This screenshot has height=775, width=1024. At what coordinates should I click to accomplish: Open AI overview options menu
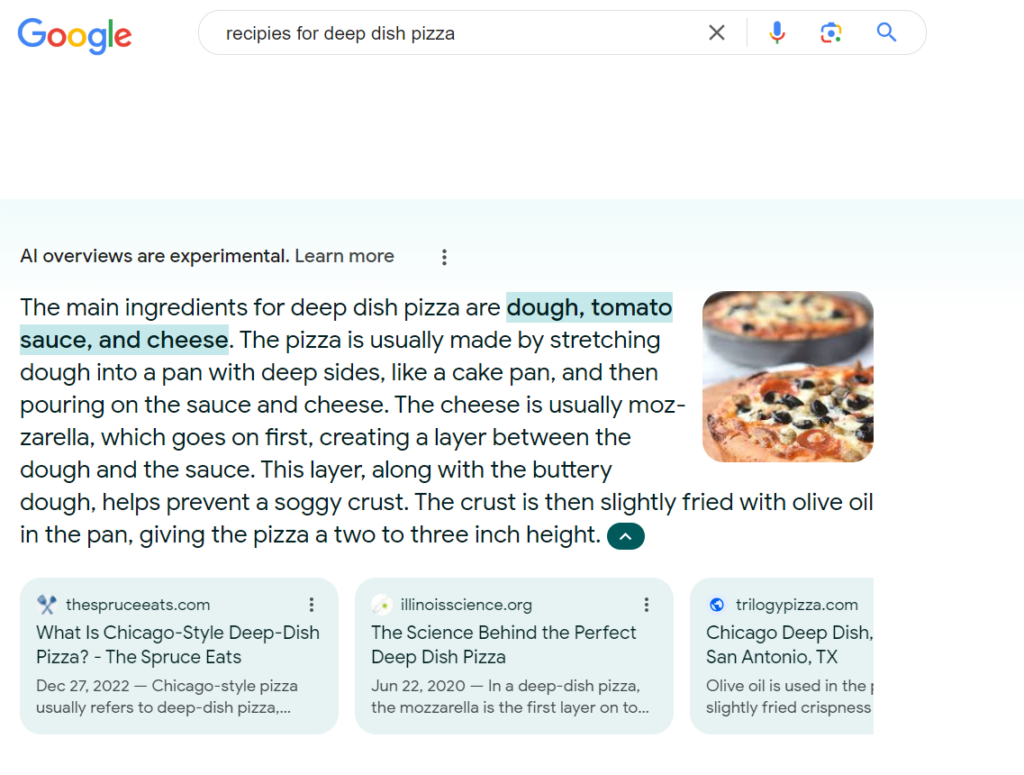[444, 257]
